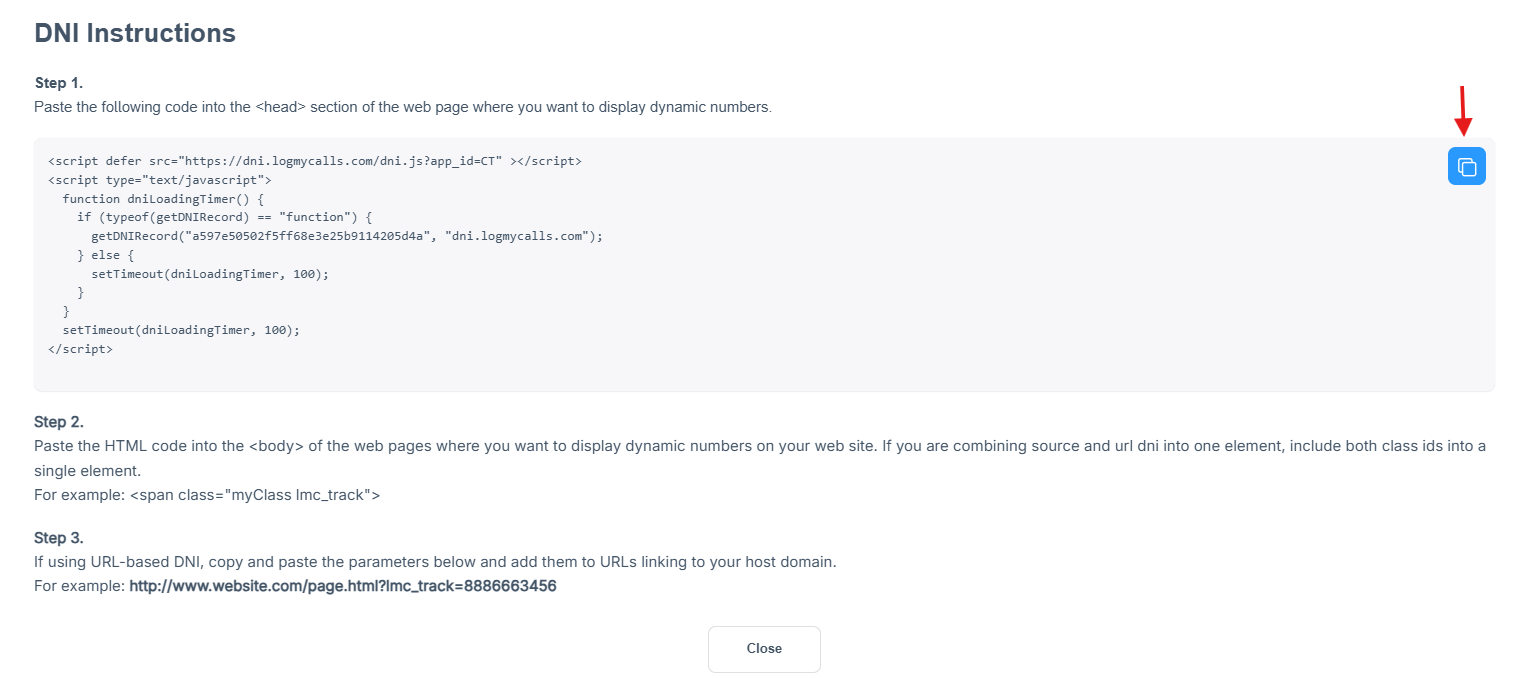Click the typeof(getDNIRecord) condition line
1522x678 pixels.
(x=224, y=217)
